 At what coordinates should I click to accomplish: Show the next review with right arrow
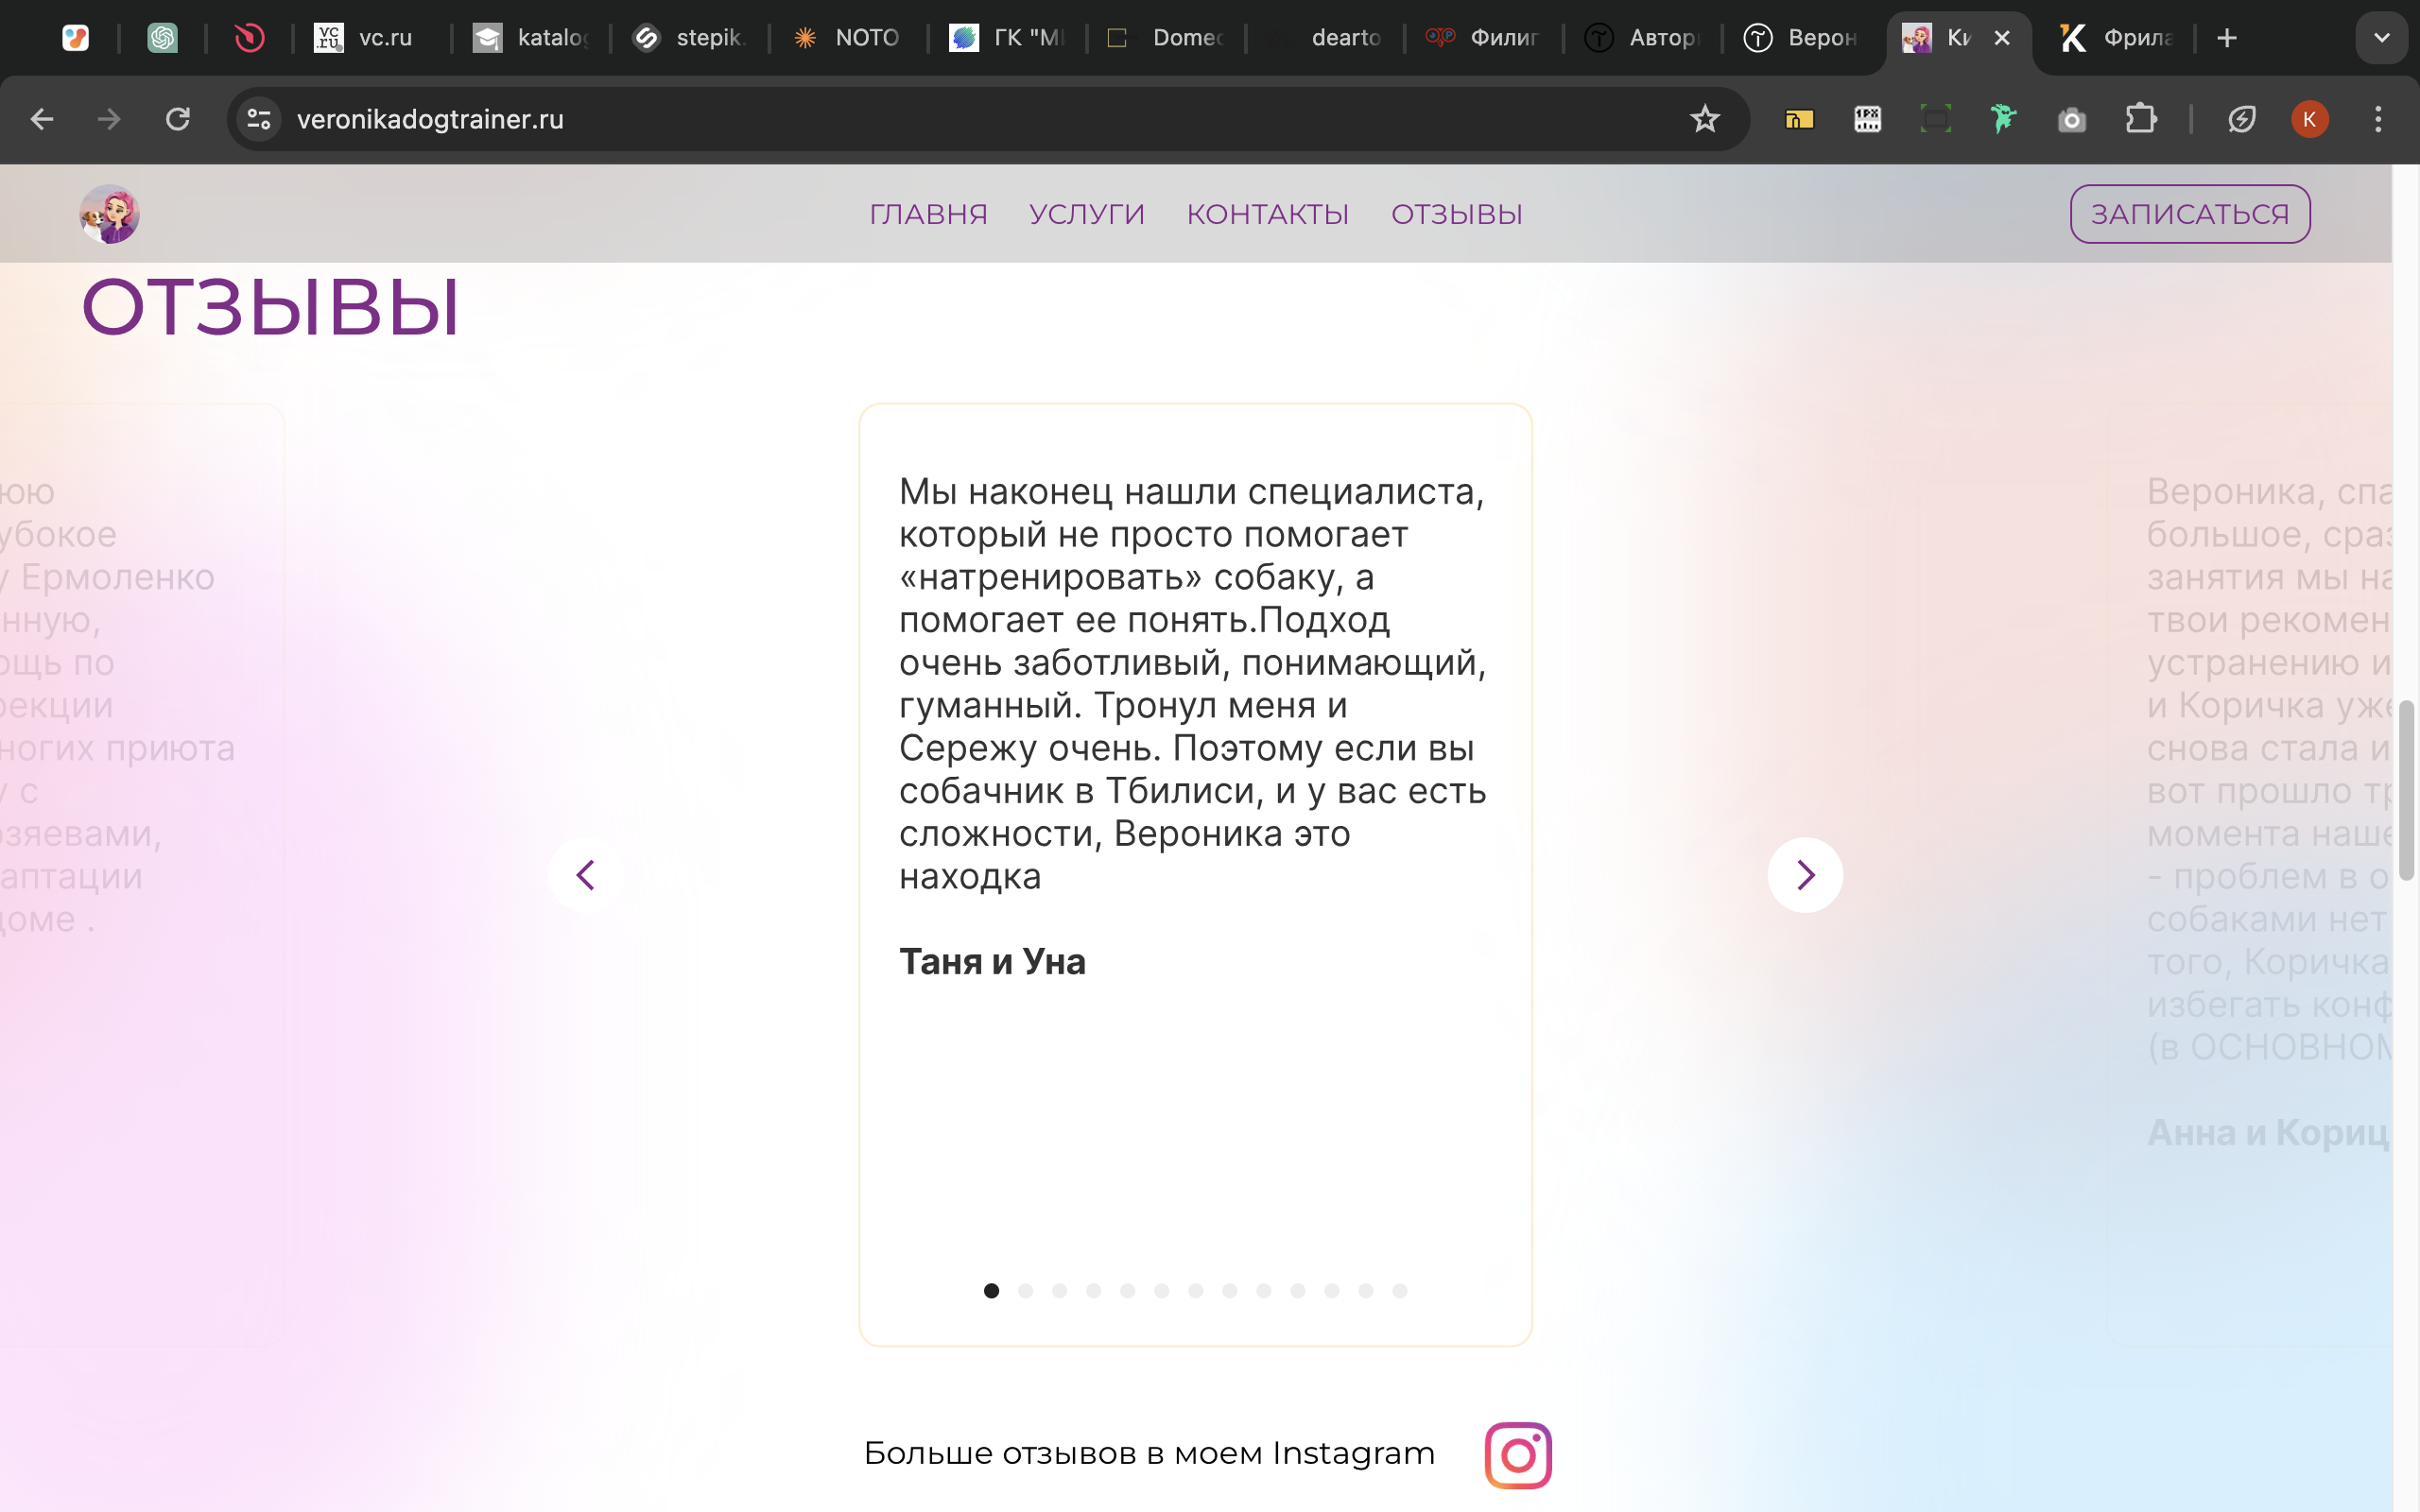tap(1805, 875)
